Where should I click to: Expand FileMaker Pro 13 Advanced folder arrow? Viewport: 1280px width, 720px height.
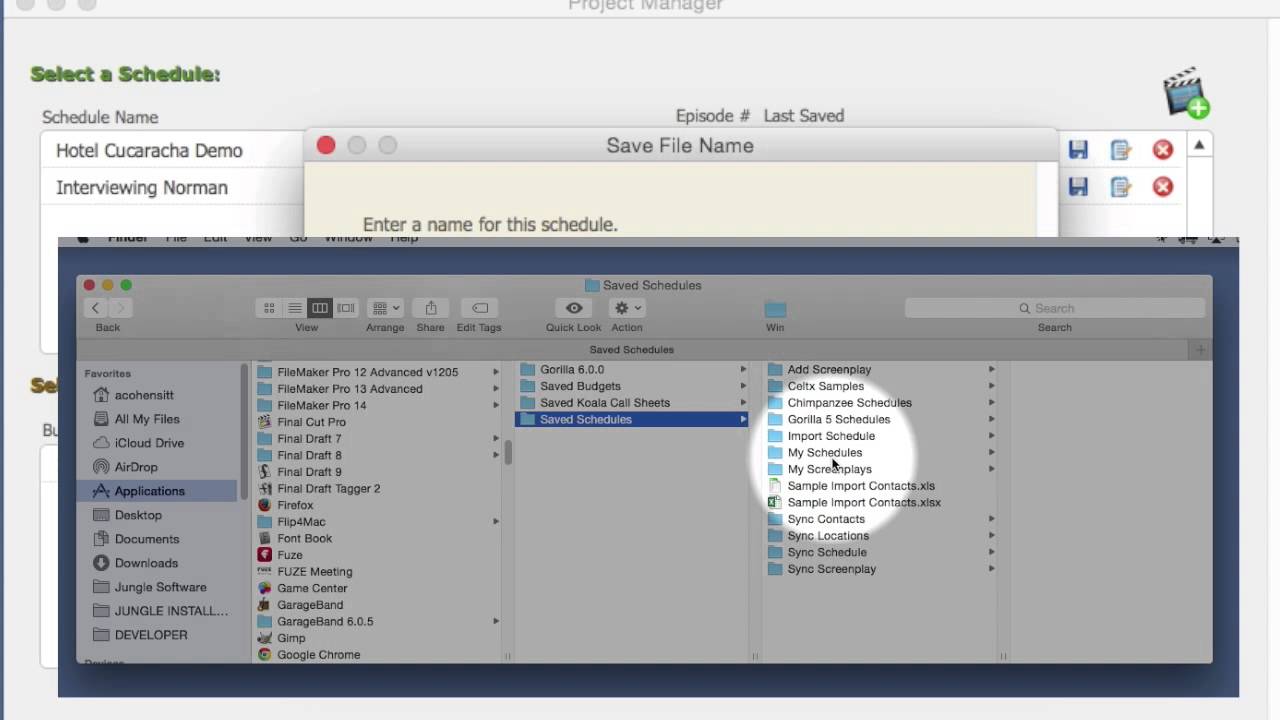pos(495,389)
